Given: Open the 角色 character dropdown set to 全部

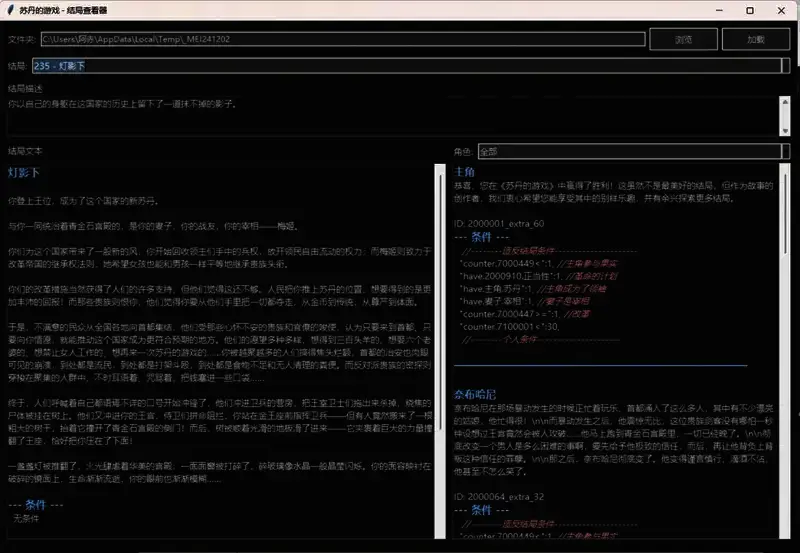Looking at the screenshot, I should (634, 151).
